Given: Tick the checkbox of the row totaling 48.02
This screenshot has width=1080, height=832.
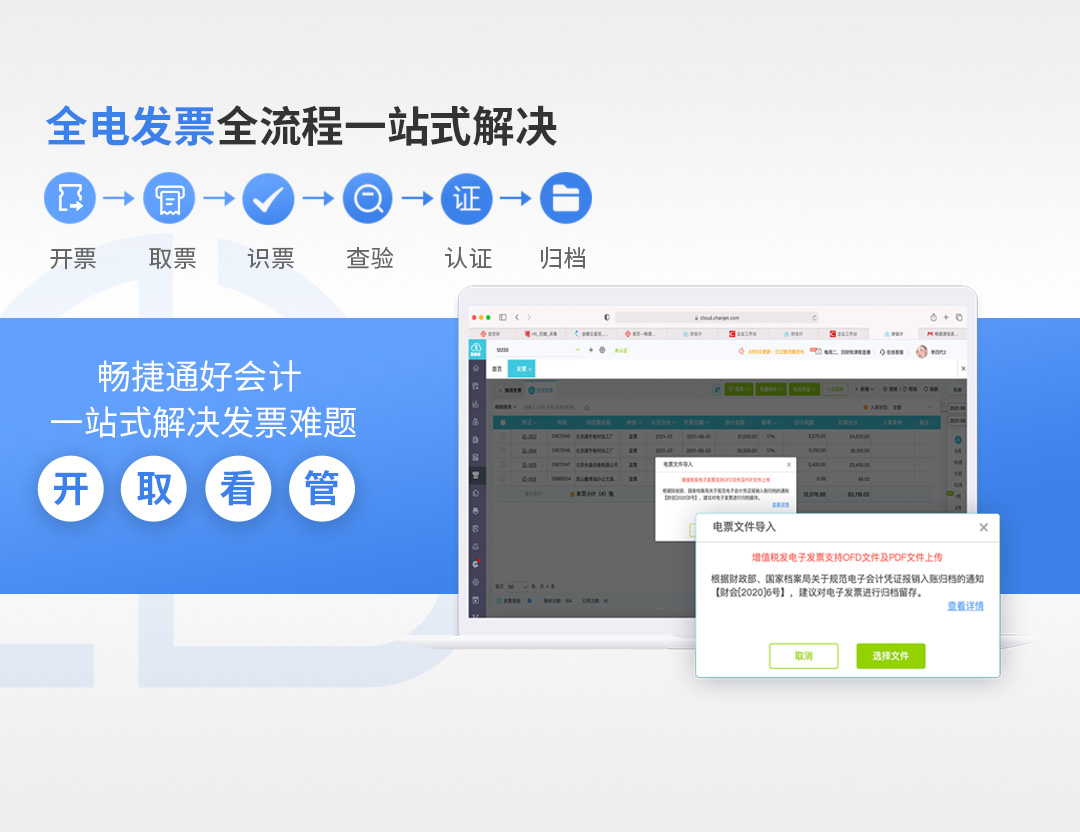Looking at the screenshot, I should [x=503, y=479].
